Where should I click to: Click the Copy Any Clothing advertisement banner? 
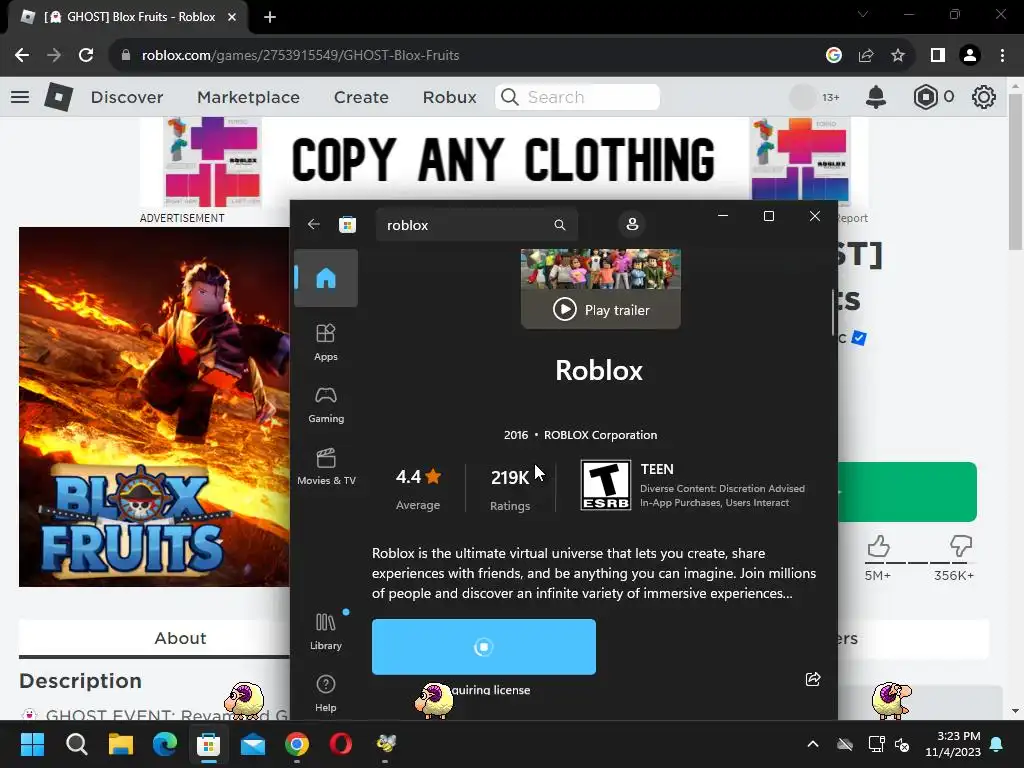pos(504,159)
